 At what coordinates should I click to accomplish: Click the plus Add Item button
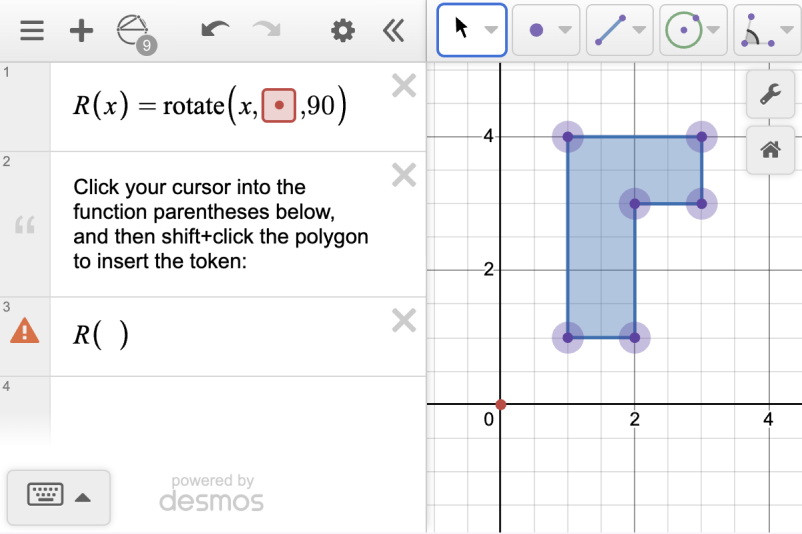(81, 31)
